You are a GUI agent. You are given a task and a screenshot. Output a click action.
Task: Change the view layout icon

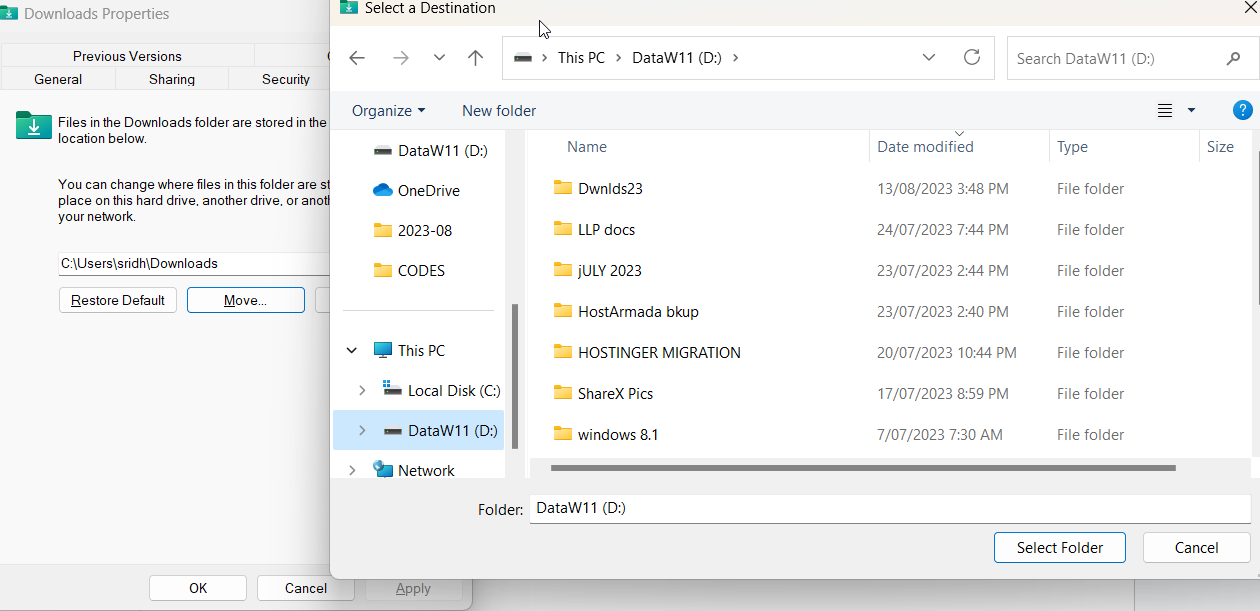coord(1165,110)
